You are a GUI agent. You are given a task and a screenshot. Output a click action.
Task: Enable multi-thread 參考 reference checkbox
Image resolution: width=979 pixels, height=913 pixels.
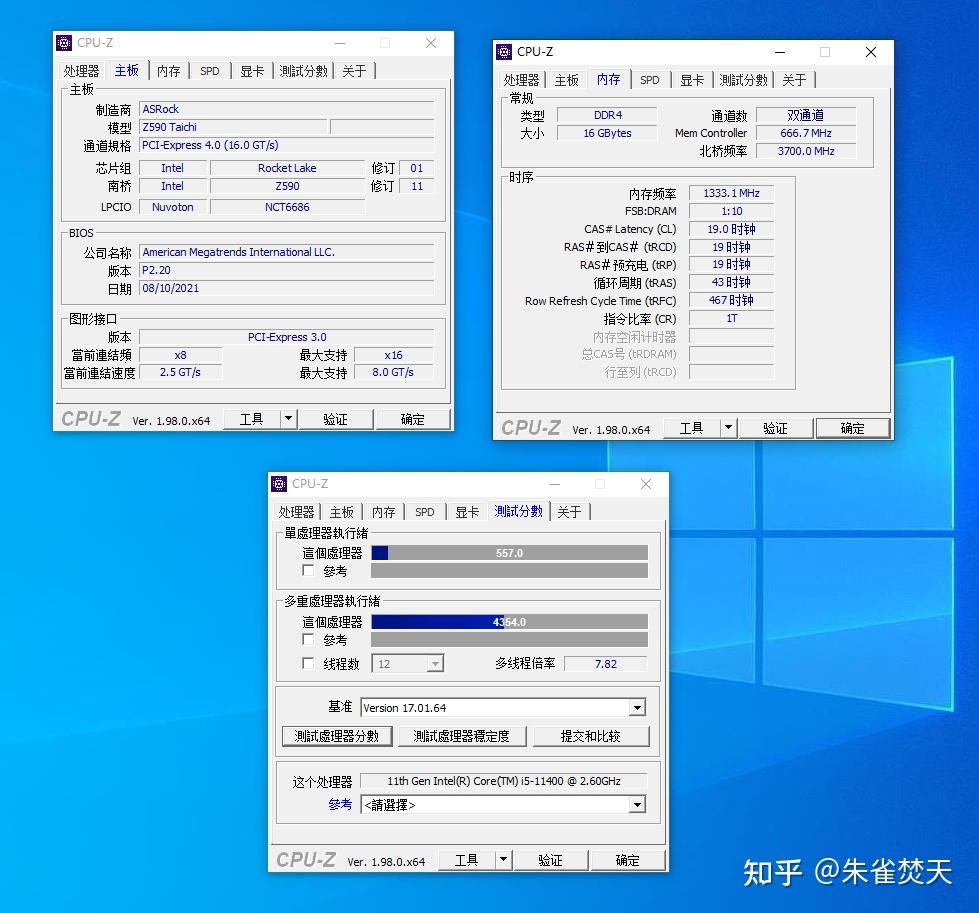308,639
